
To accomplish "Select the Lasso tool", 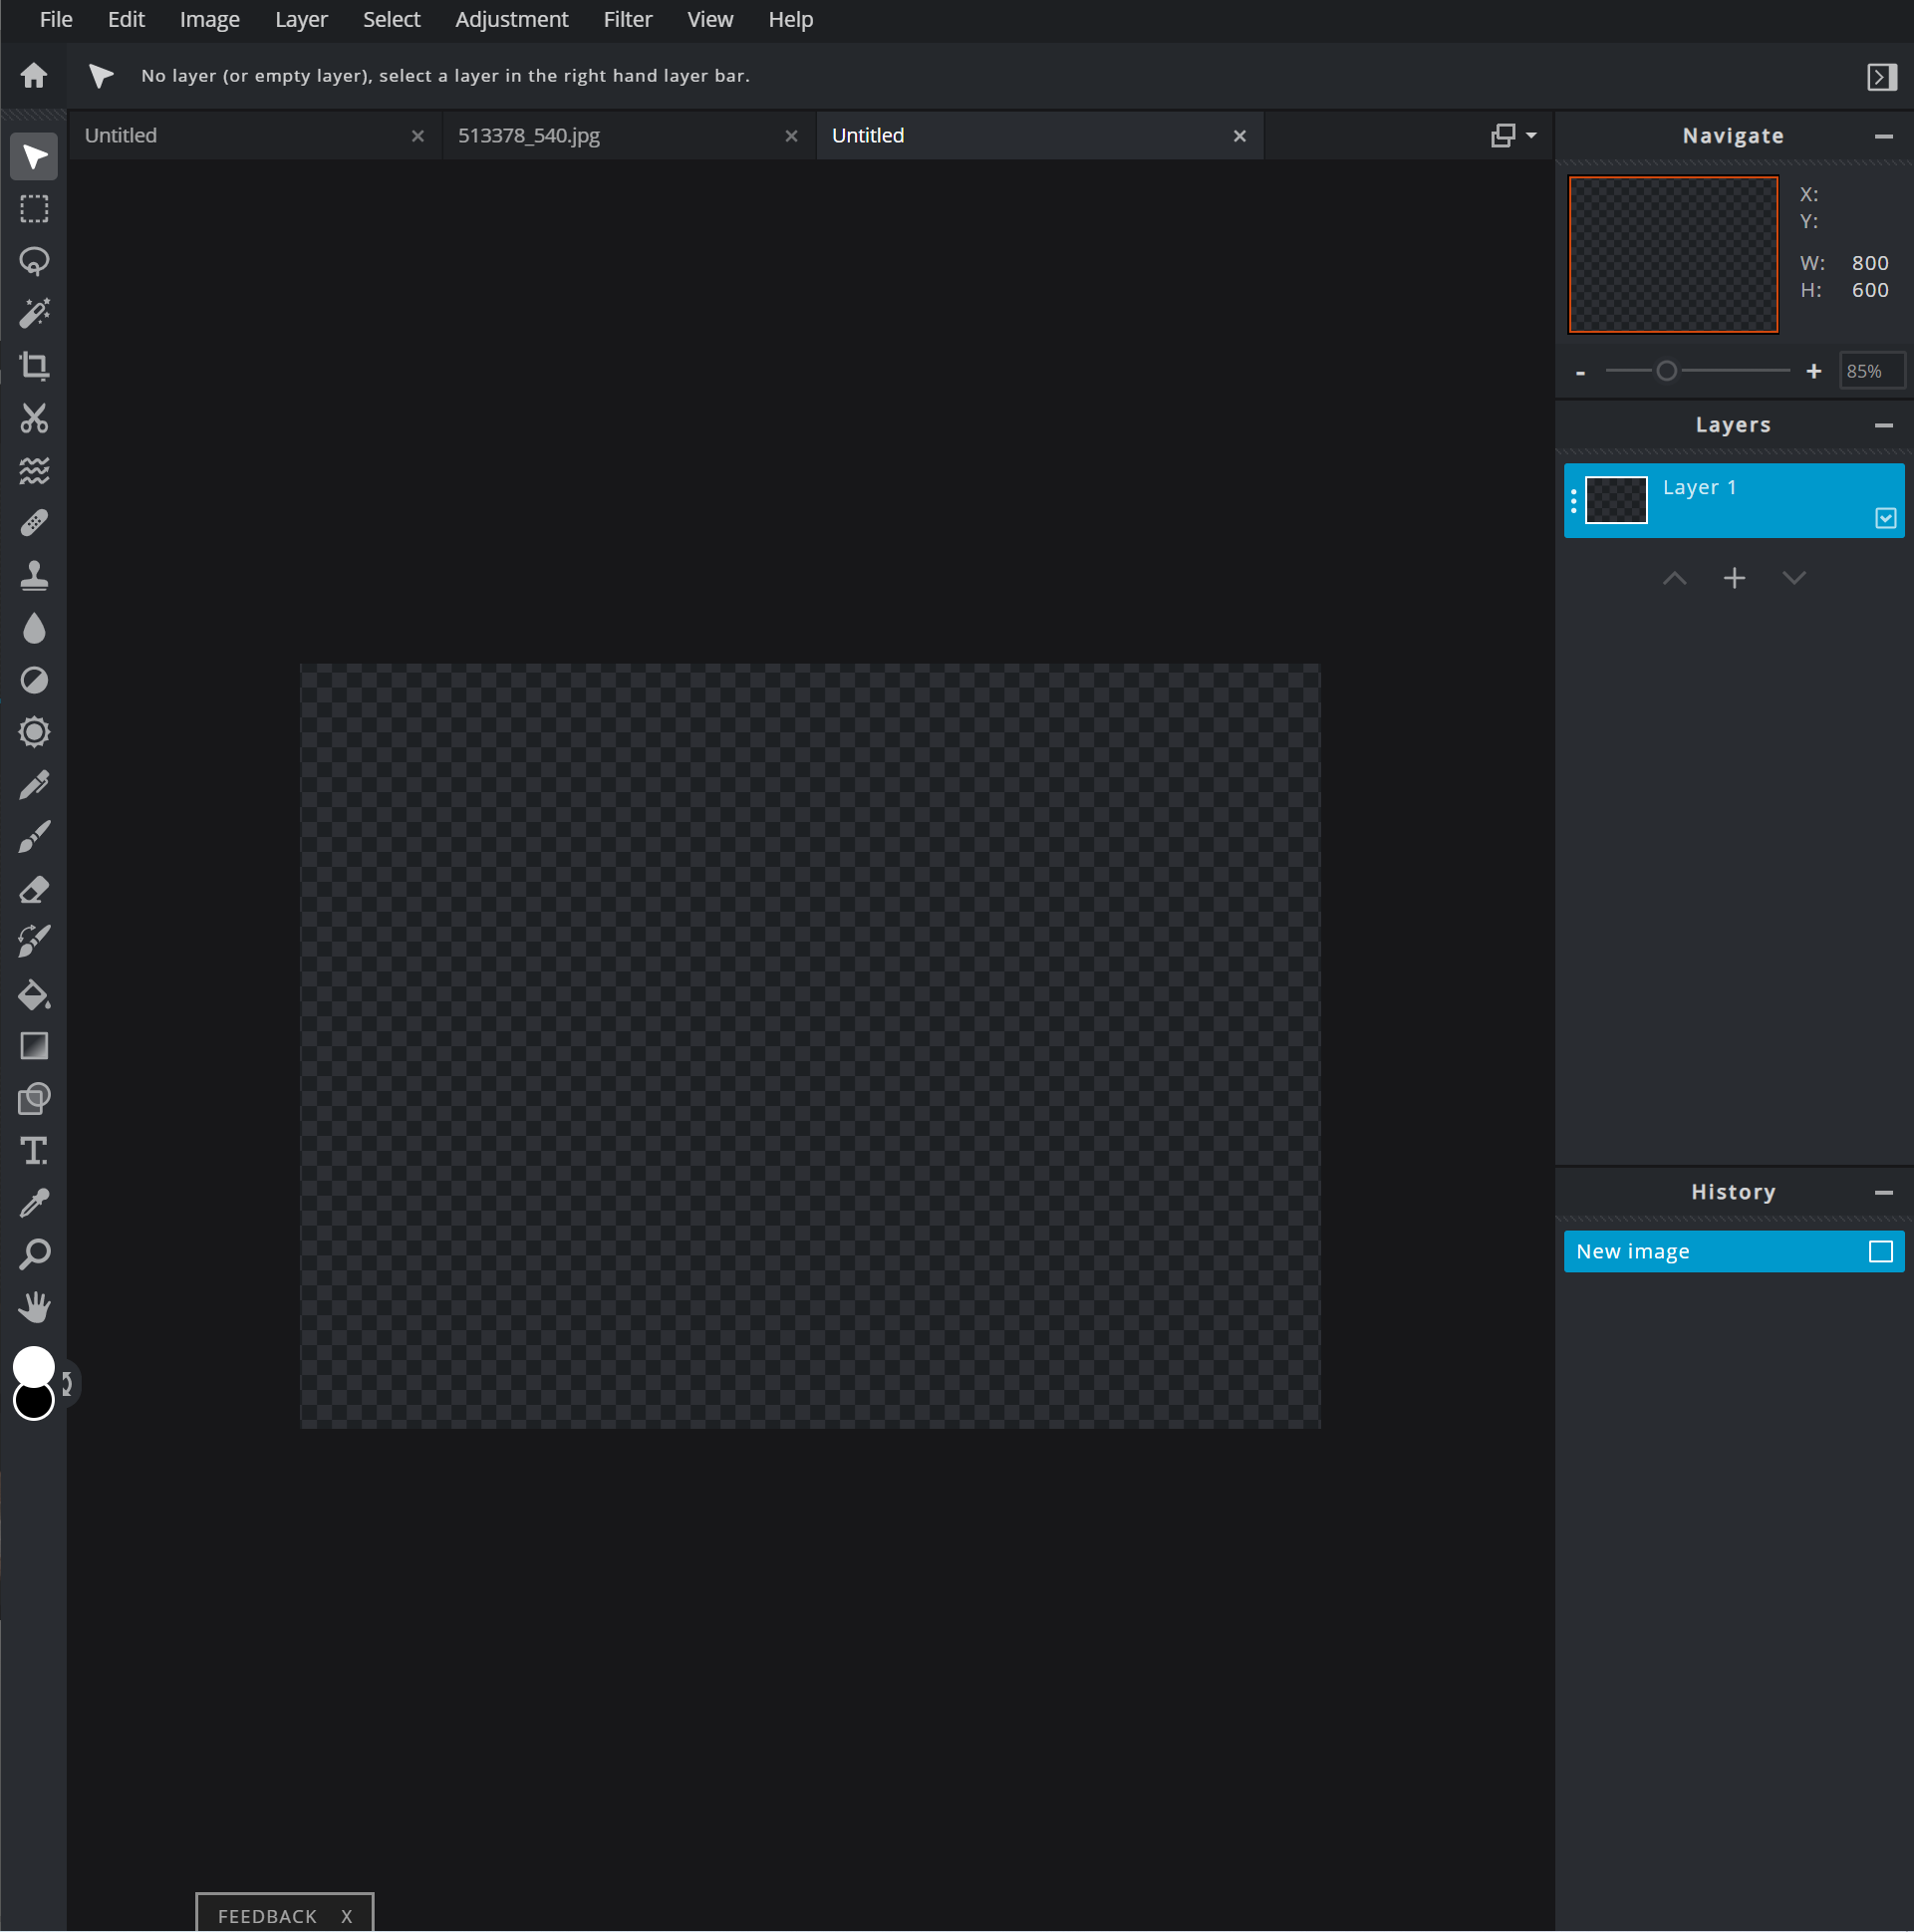I will pyautogui.click(x=34, y=261).
